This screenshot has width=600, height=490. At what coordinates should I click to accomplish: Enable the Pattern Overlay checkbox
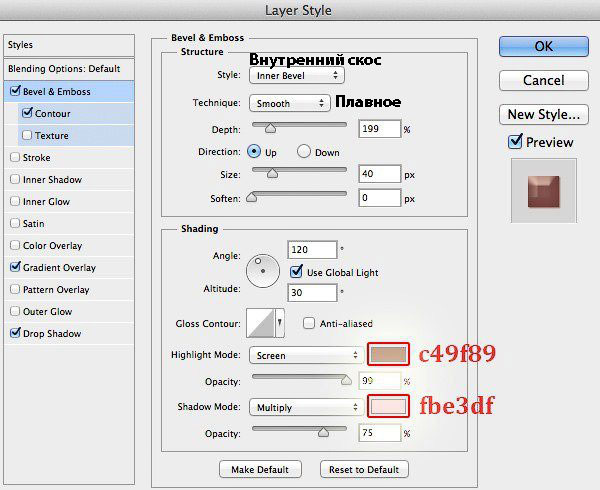tap(15, 289)
